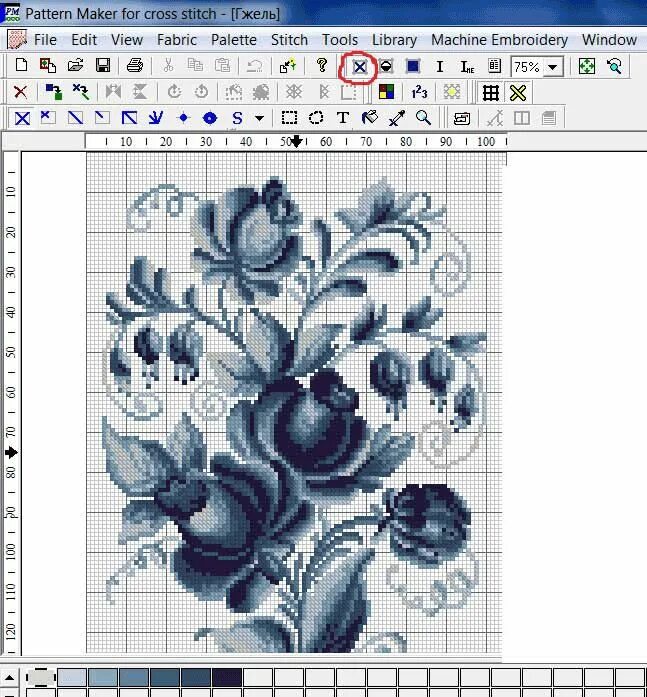647x697 pixels.
Task: Click the red X delete icon
Action: 20,92
